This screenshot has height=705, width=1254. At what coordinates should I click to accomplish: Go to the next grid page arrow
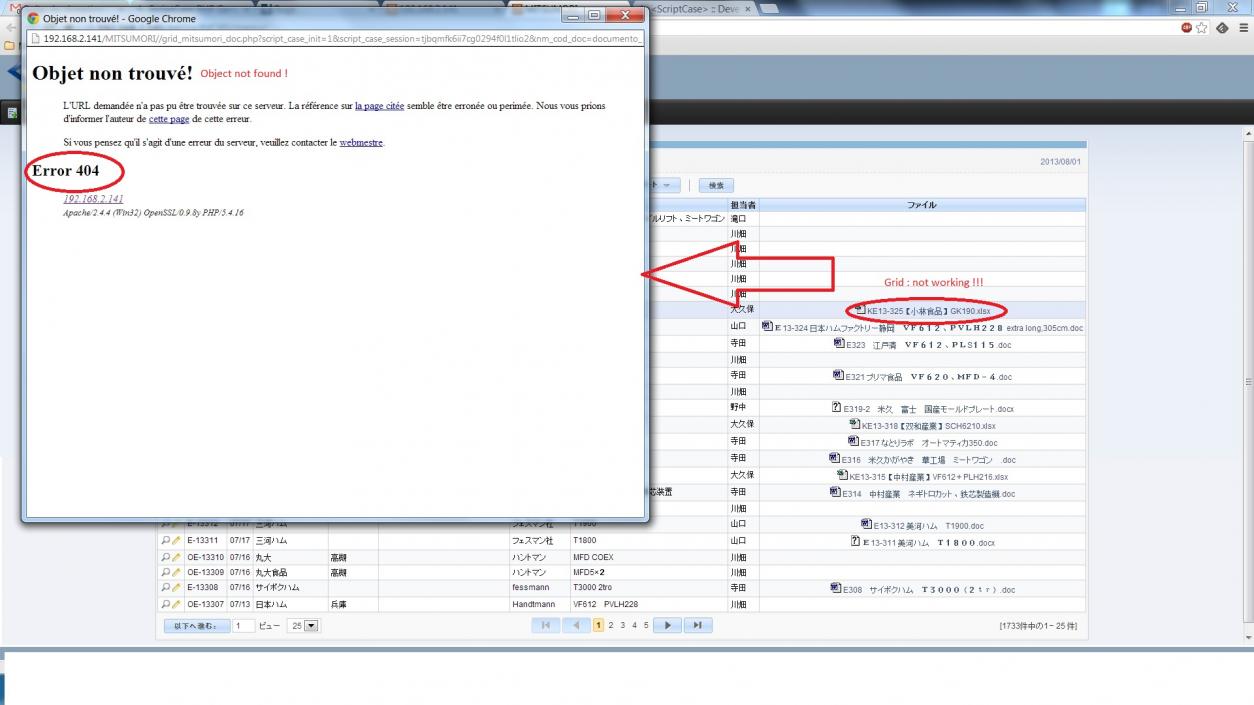667,625
